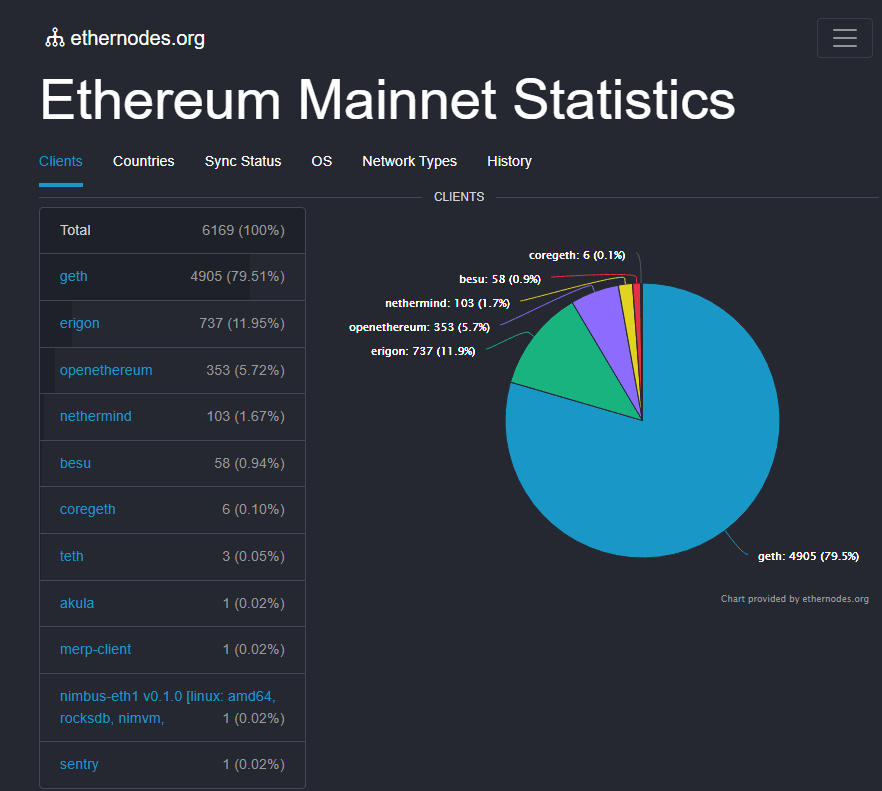882x791 pixels.
Task: Click the '58 (0.94%)' besu value
Action: pyautogui.click(x=249, y=463)
